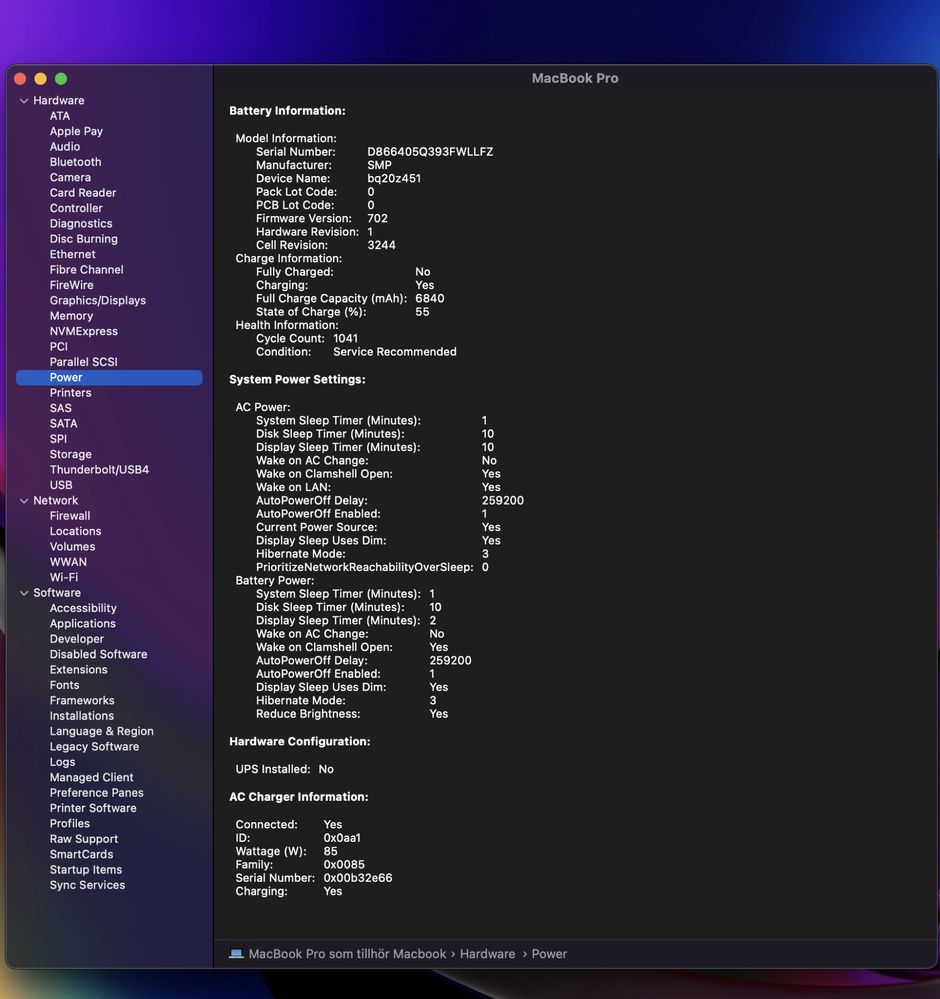Open PCI hardware entry
The image size is (940, 999).
(59, 347)
